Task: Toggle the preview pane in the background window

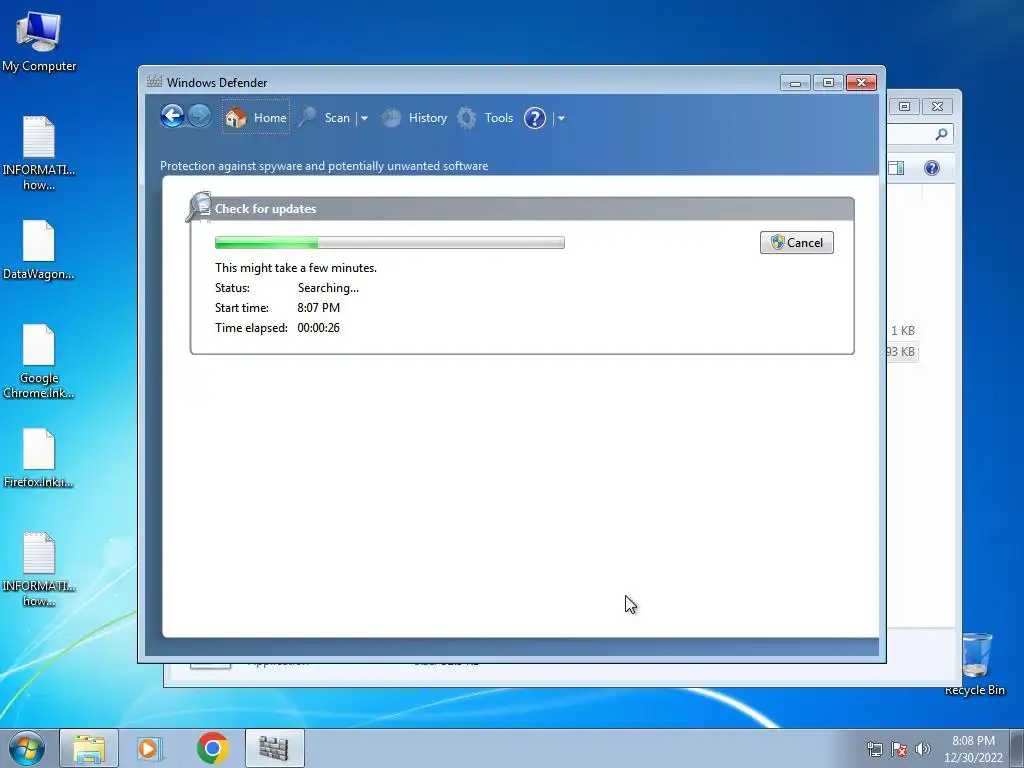Action: tap(897, 168)
